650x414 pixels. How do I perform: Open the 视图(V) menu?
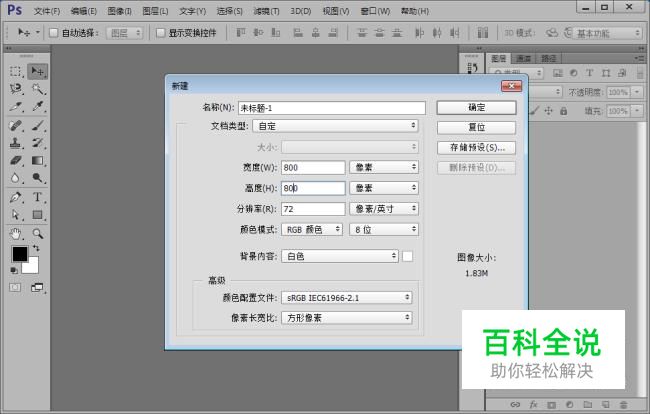tap(336, 11)
